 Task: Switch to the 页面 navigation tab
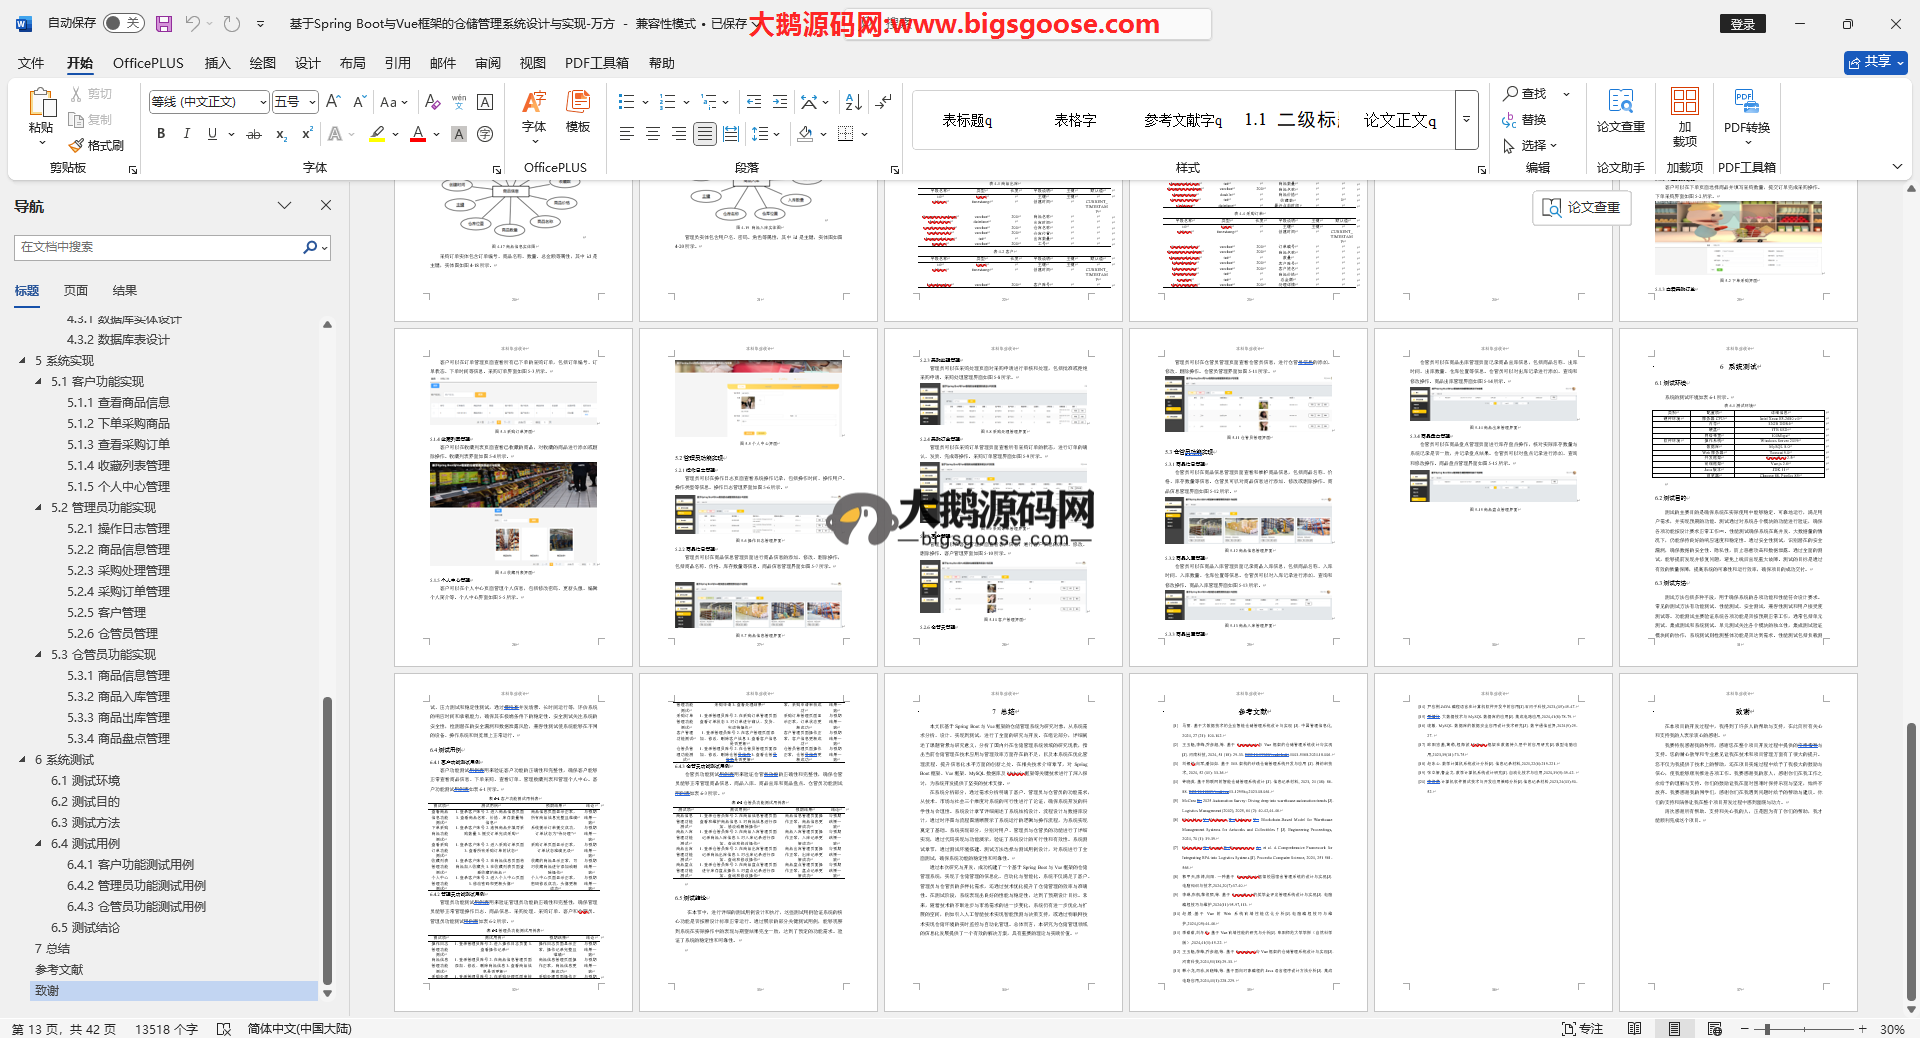click(76, 291)
